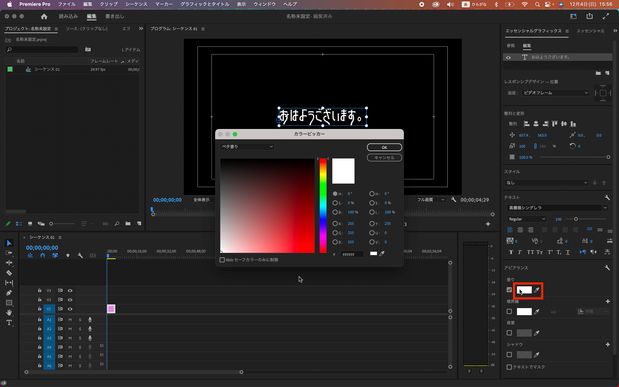619x387 pixels.
Task: Select the Ripple Edit tool
Action: pyautogui.click(x=9, y=263)
